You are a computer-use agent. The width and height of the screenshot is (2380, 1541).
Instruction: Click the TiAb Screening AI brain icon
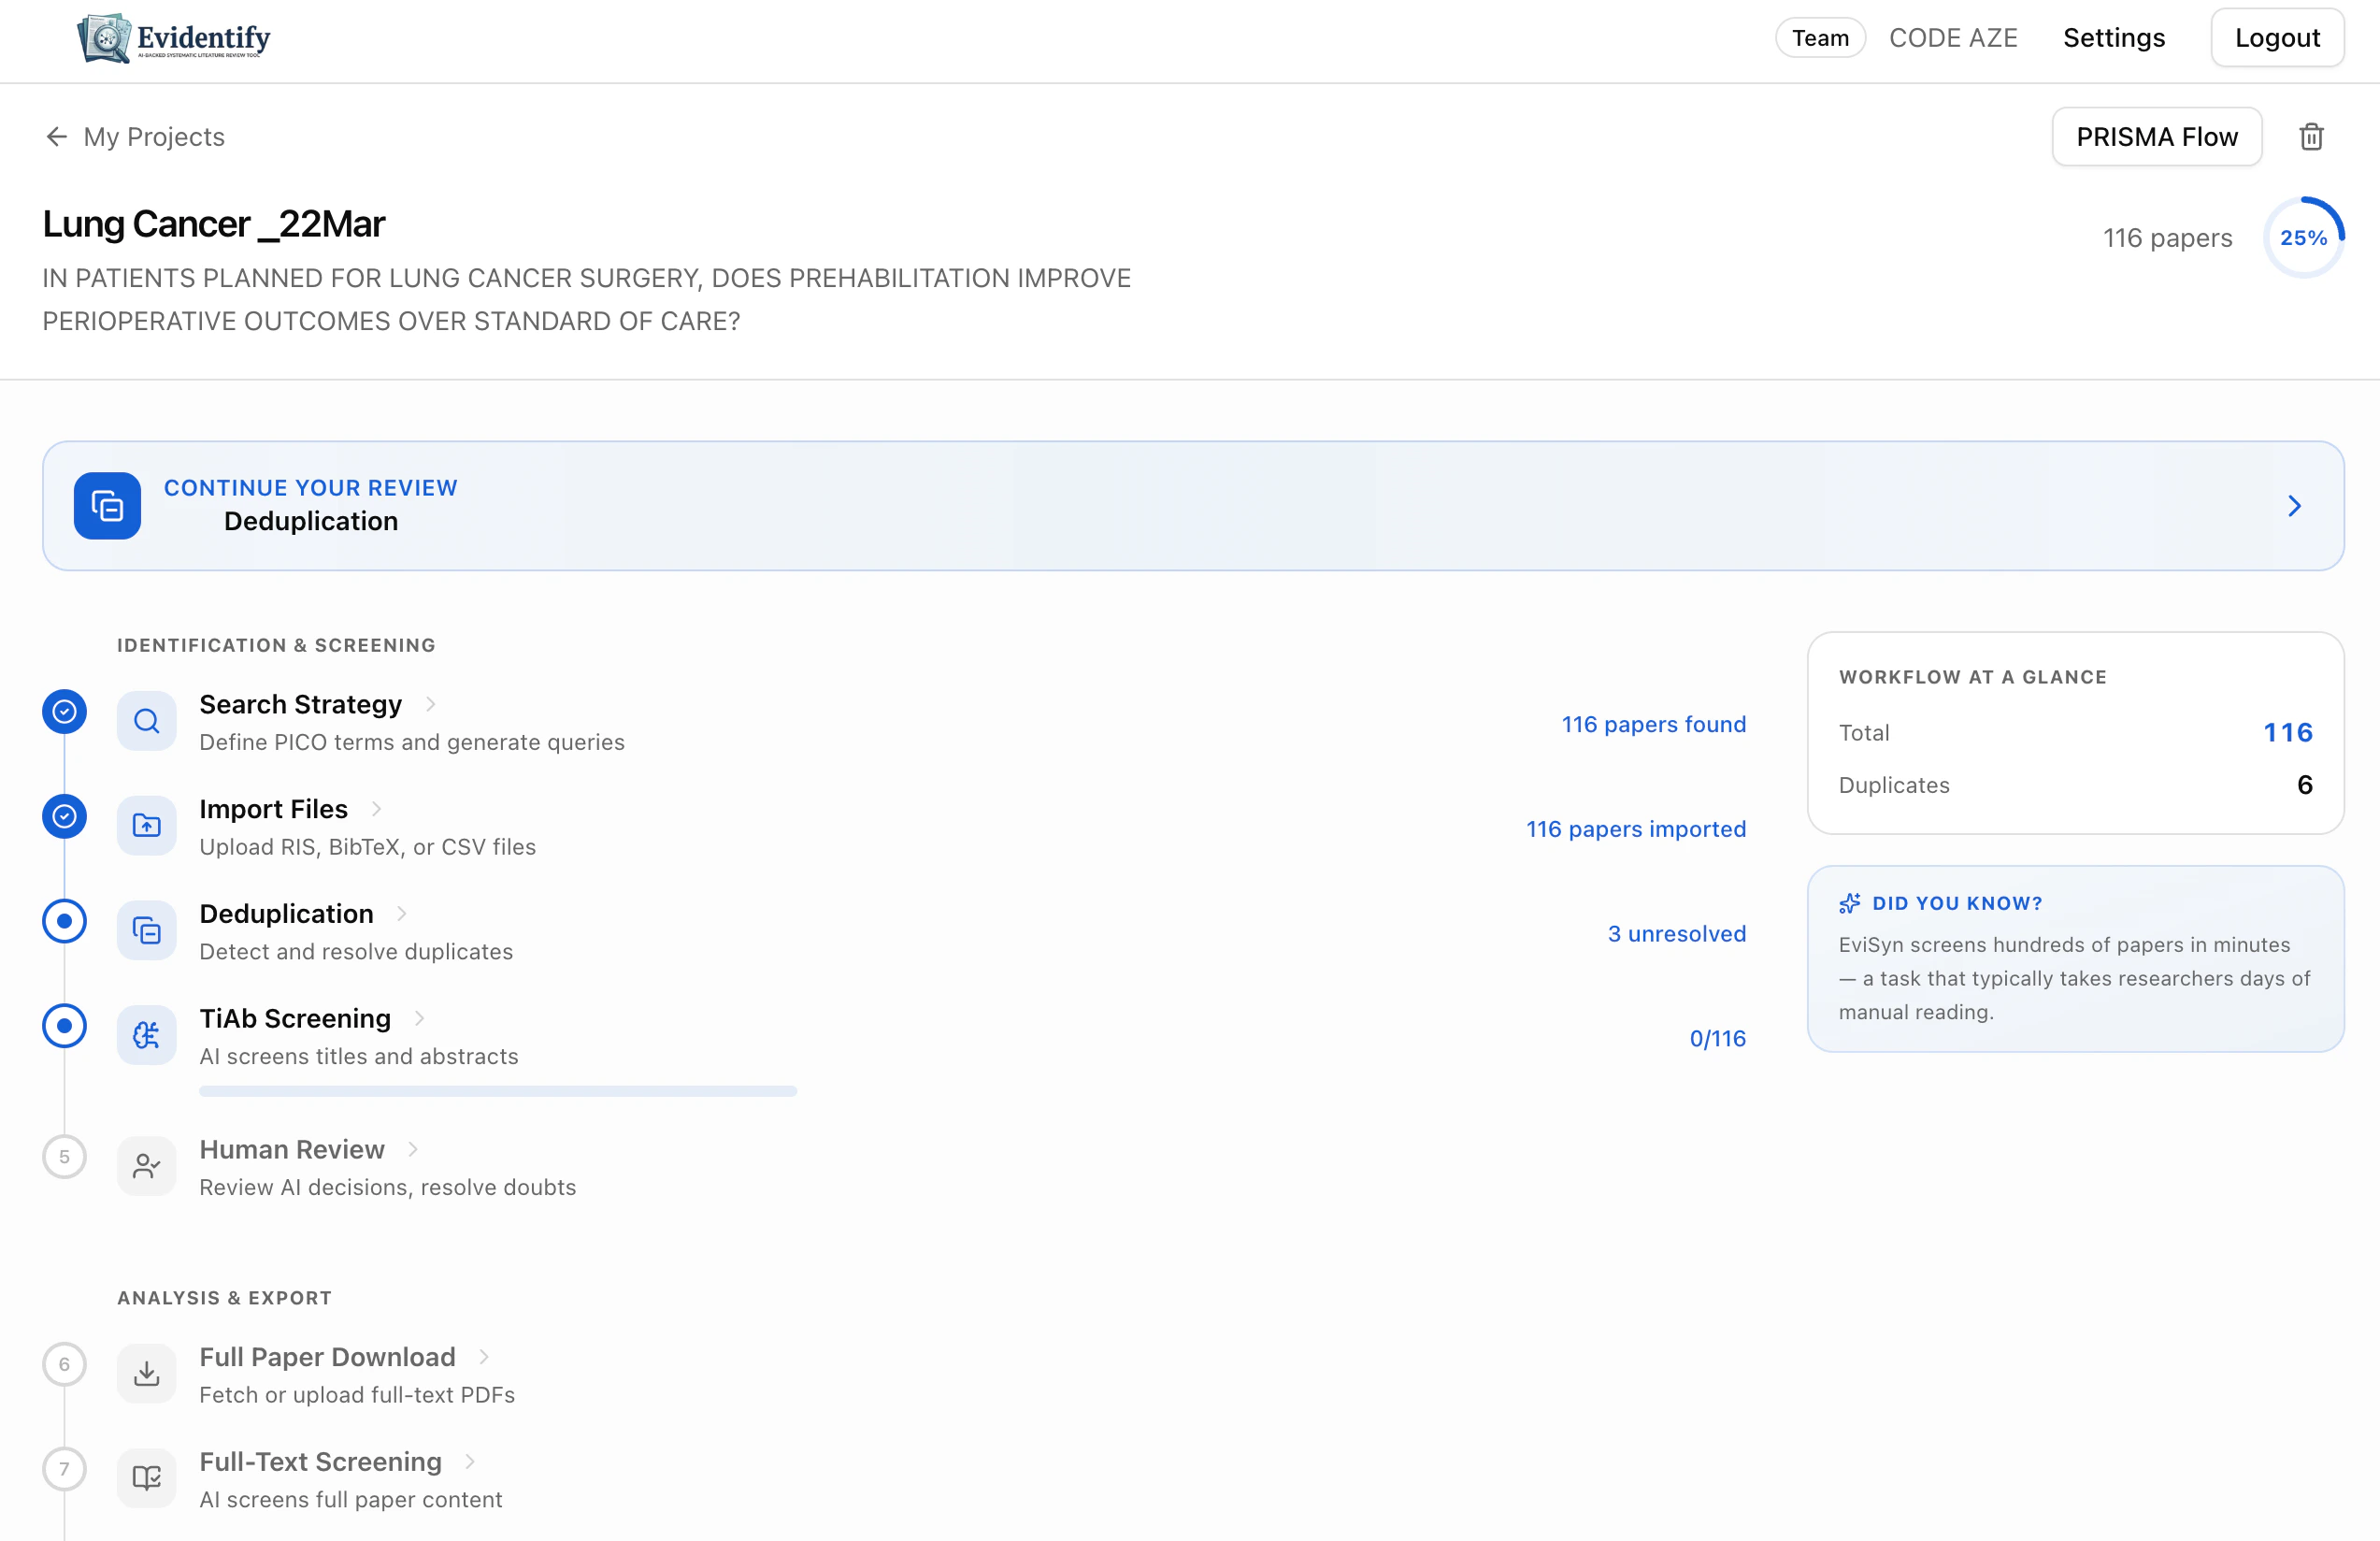tap(146, 1035)
